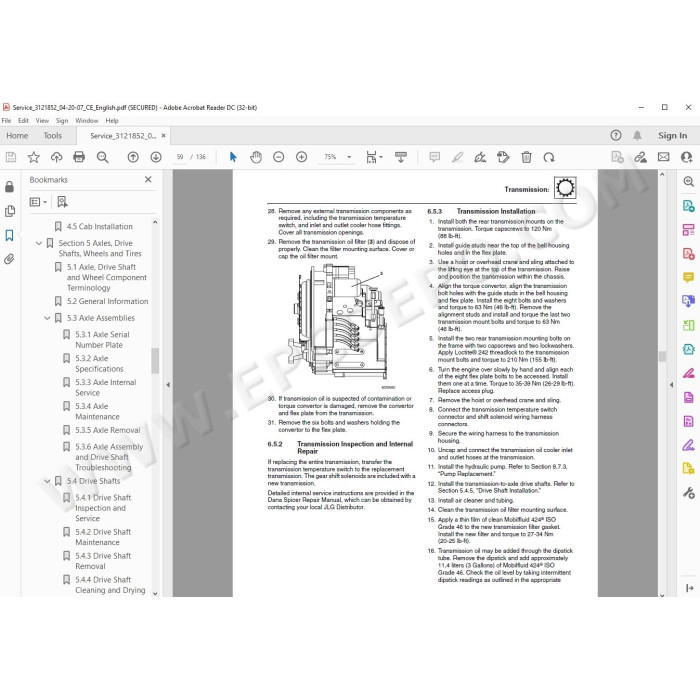This screenshot has height=700, width=700.
Task: Open 4.5 Cab Installation bookmark
Action: pos(100,226)
